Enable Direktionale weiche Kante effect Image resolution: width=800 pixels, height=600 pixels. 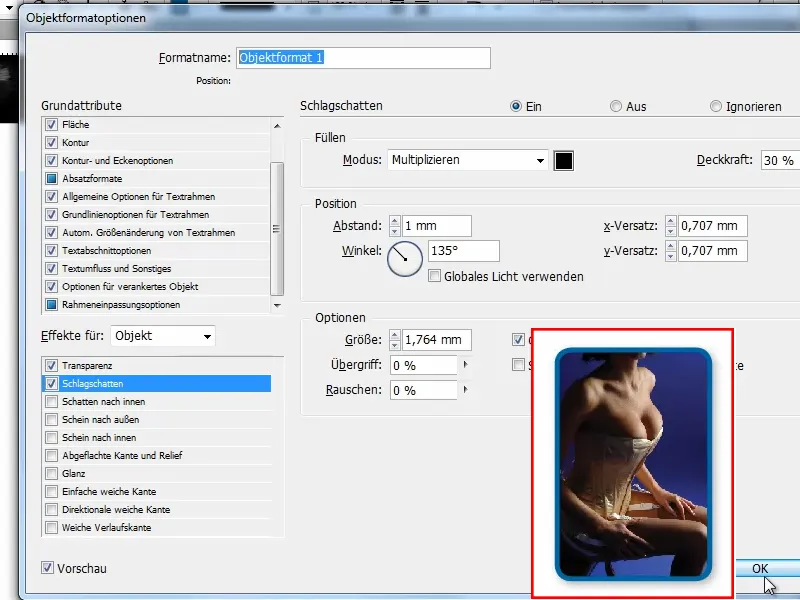(x=51, y=509)
